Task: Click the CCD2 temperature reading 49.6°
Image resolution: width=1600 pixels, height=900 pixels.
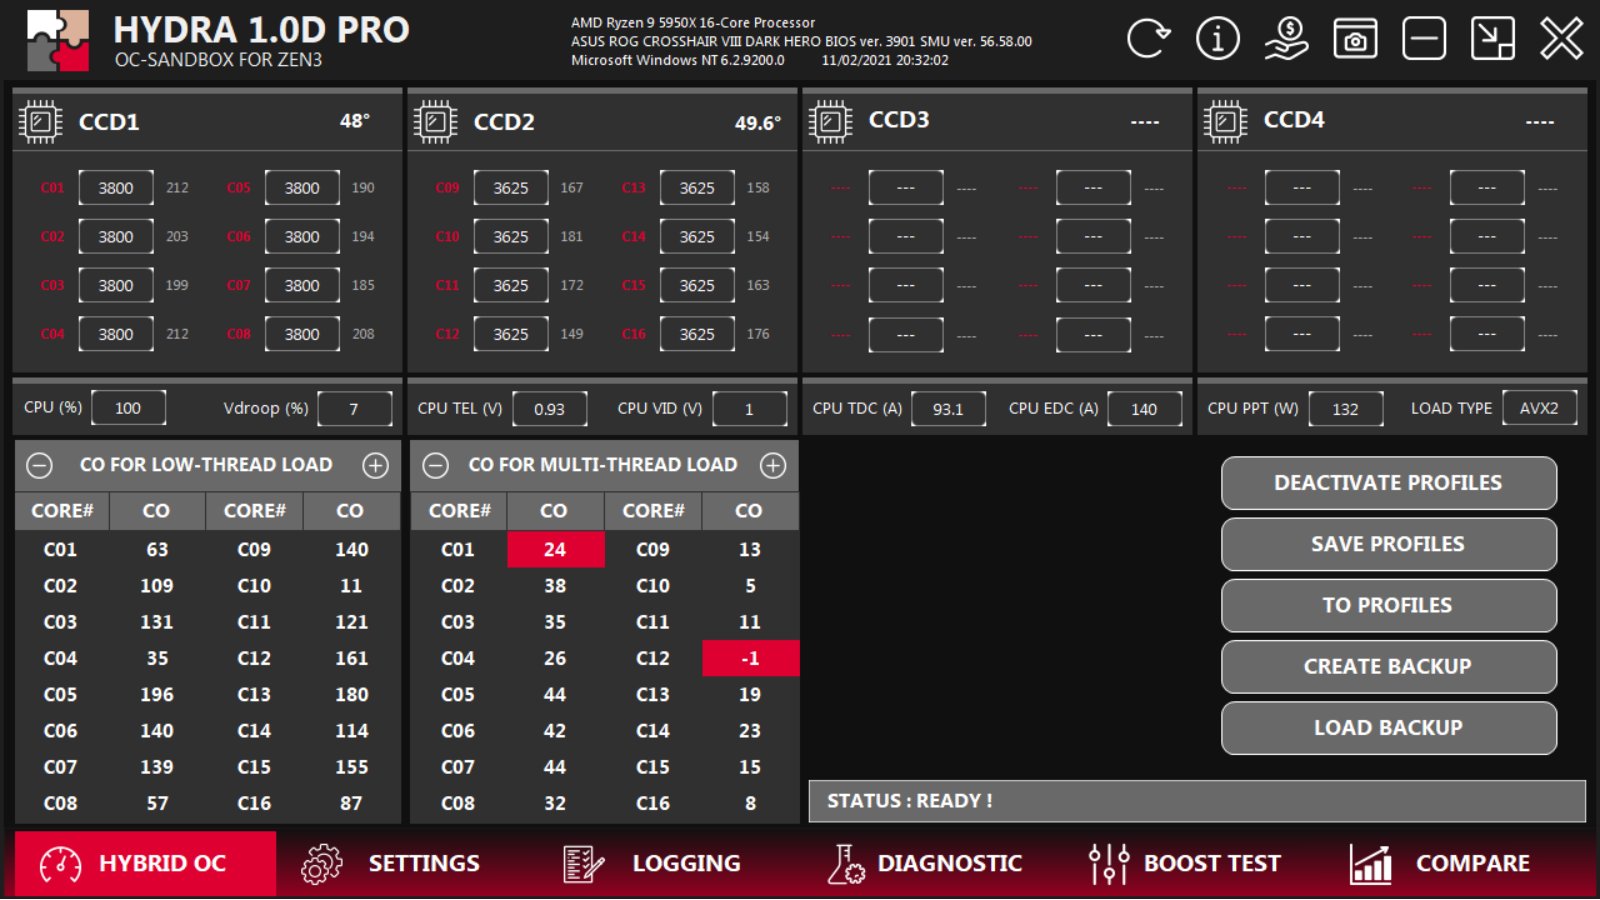Action: (x=758, y=123)
